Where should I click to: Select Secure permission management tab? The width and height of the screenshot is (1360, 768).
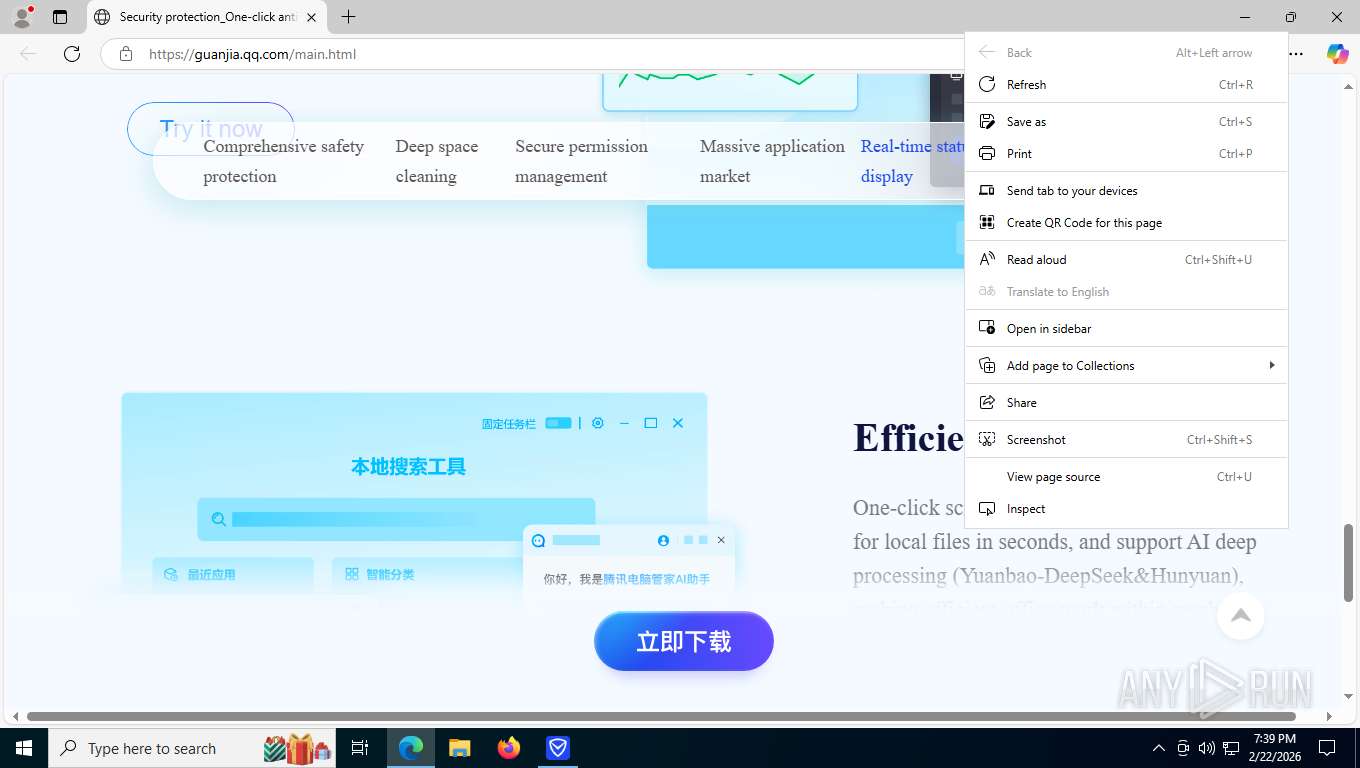click(x=582, y=161)
